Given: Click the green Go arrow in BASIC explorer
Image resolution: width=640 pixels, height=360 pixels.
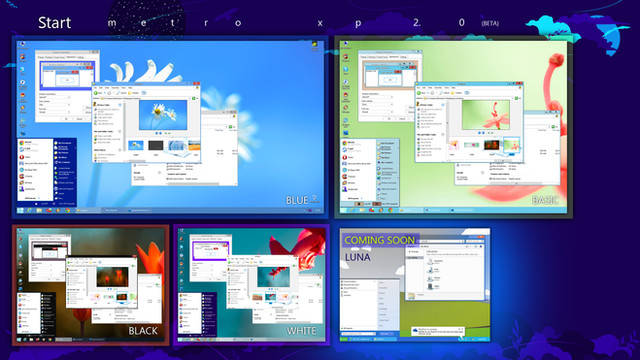Looking at the screenshot, I should tap(517, 98).
